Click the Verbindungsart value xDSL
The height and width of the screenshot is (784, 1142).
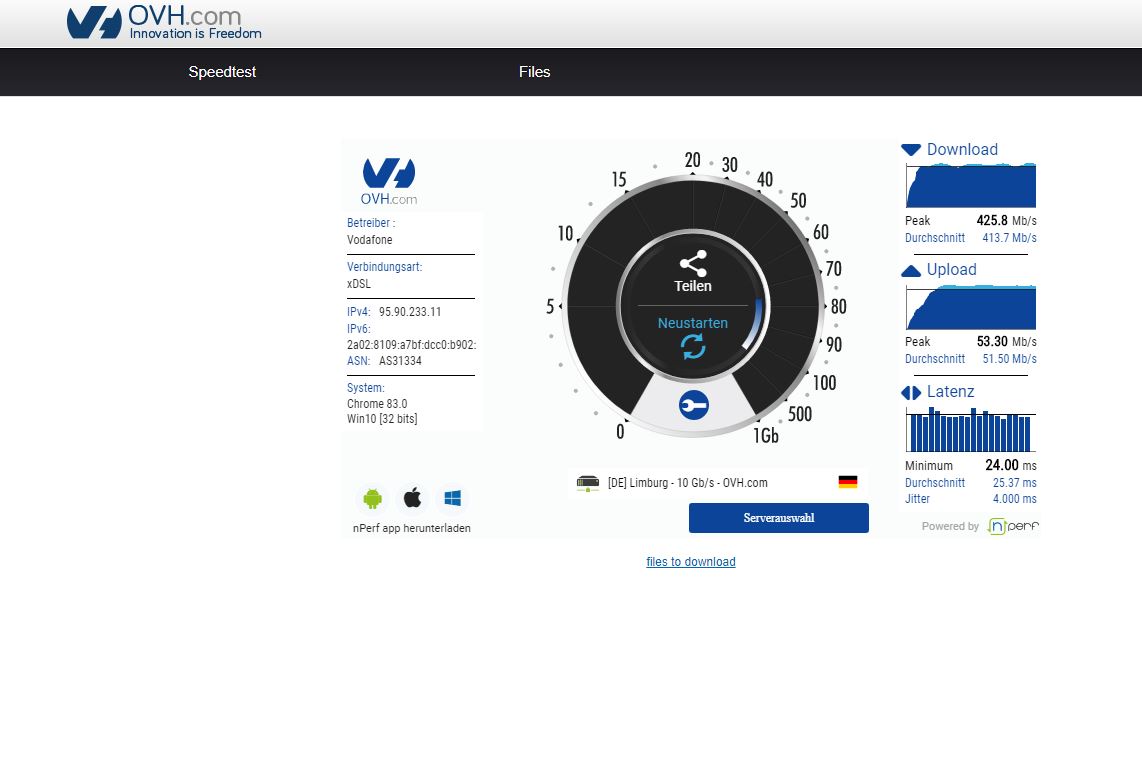[x=358, y=283]
